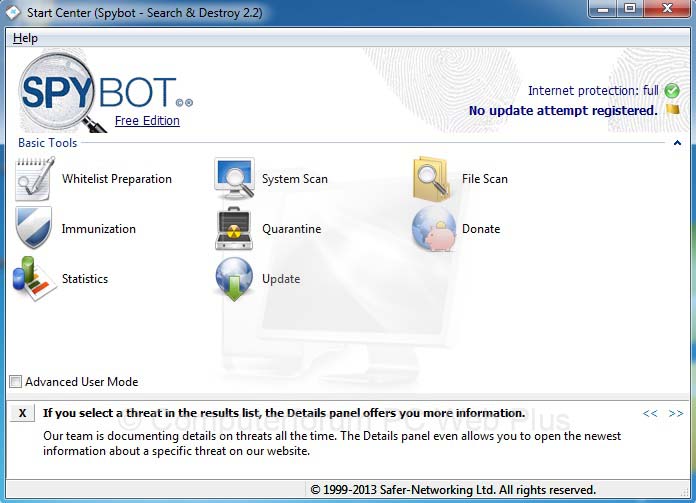Click the Safer-Networking copyright status bar text
The image size is (696, 503).
453,490
